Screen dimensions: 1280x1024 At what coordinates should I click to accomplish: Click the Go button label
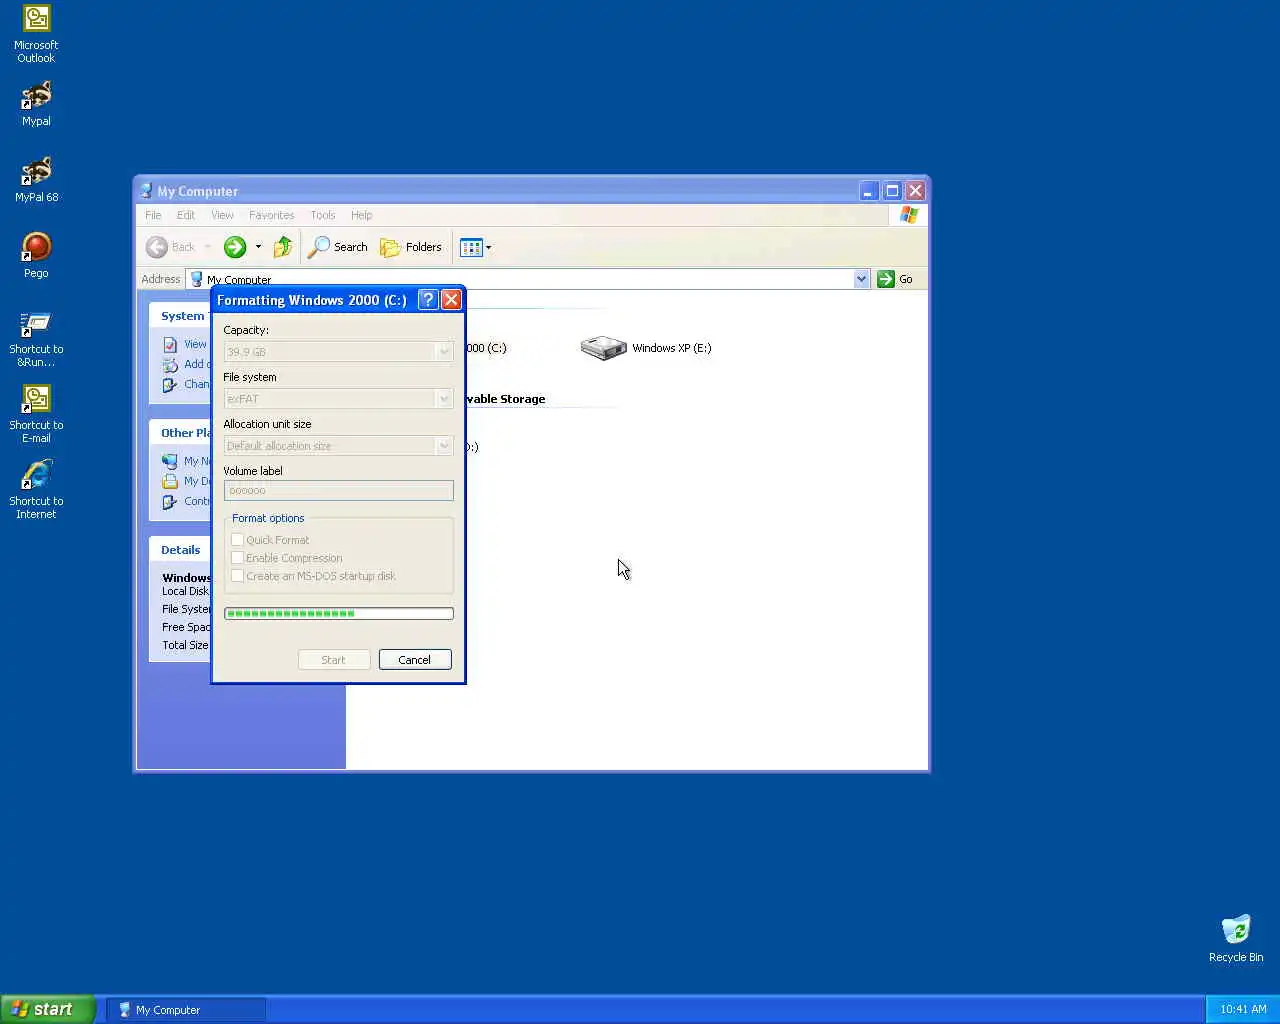click(906, 279)
